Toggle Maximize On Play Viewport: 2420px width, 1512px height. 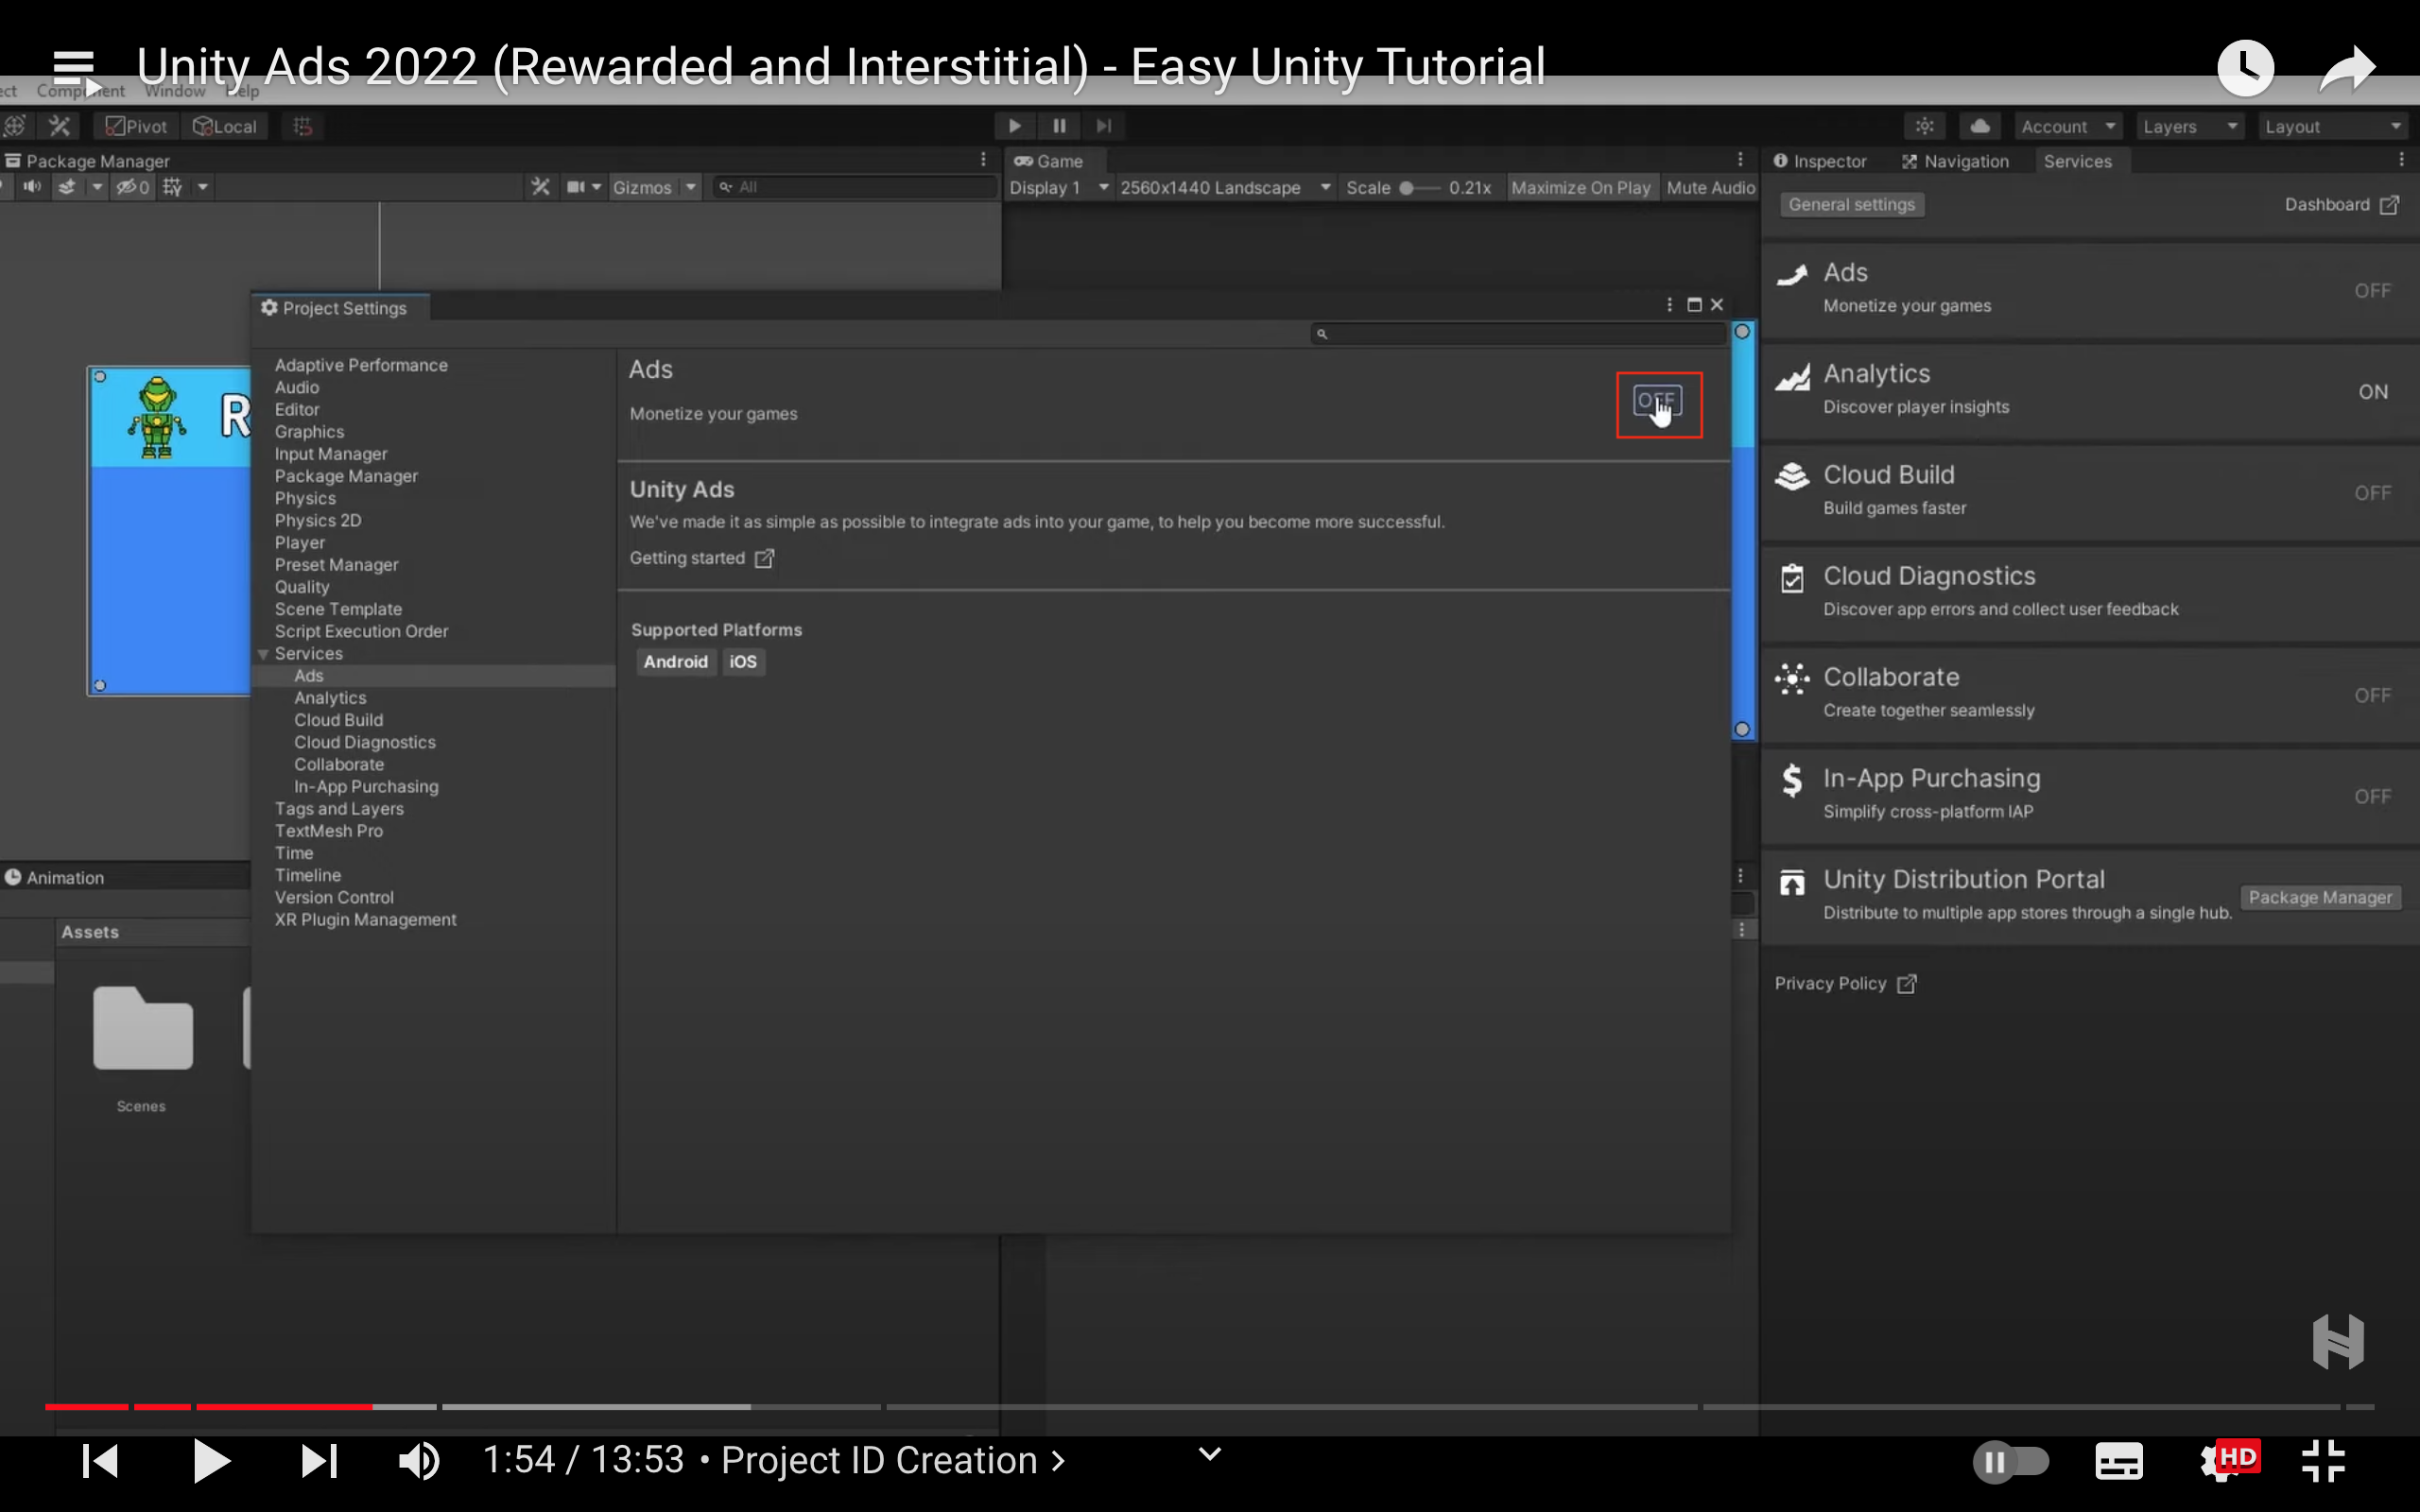coord(1580,188)
